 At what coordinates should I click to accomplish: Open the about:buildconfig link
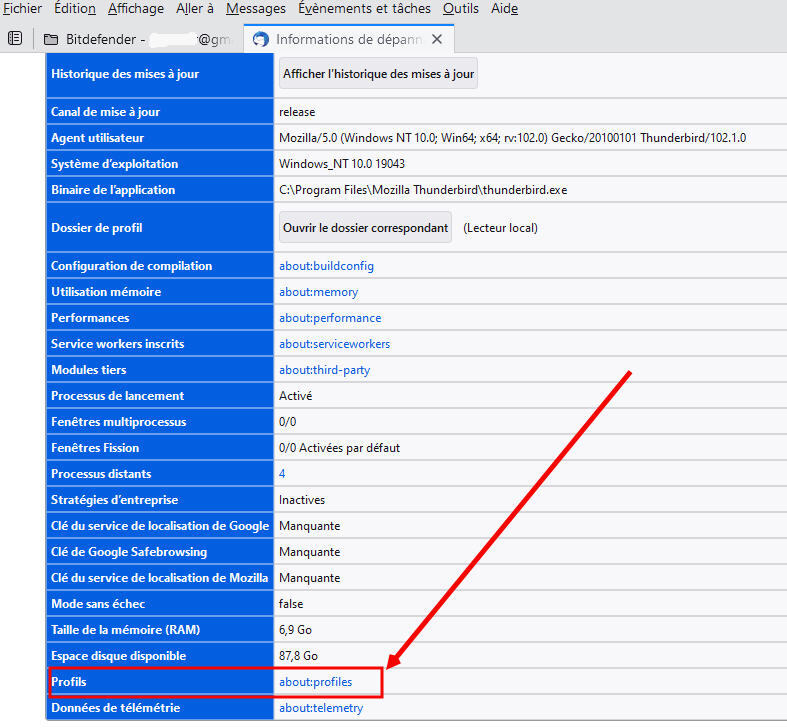click(x=326, y=266)
